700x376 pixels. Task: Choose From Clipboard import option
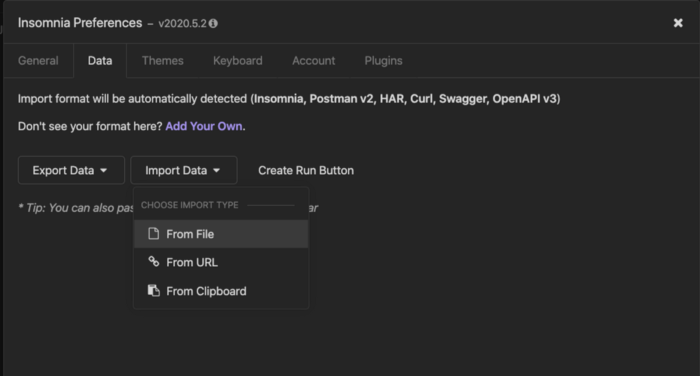point(221,291)
